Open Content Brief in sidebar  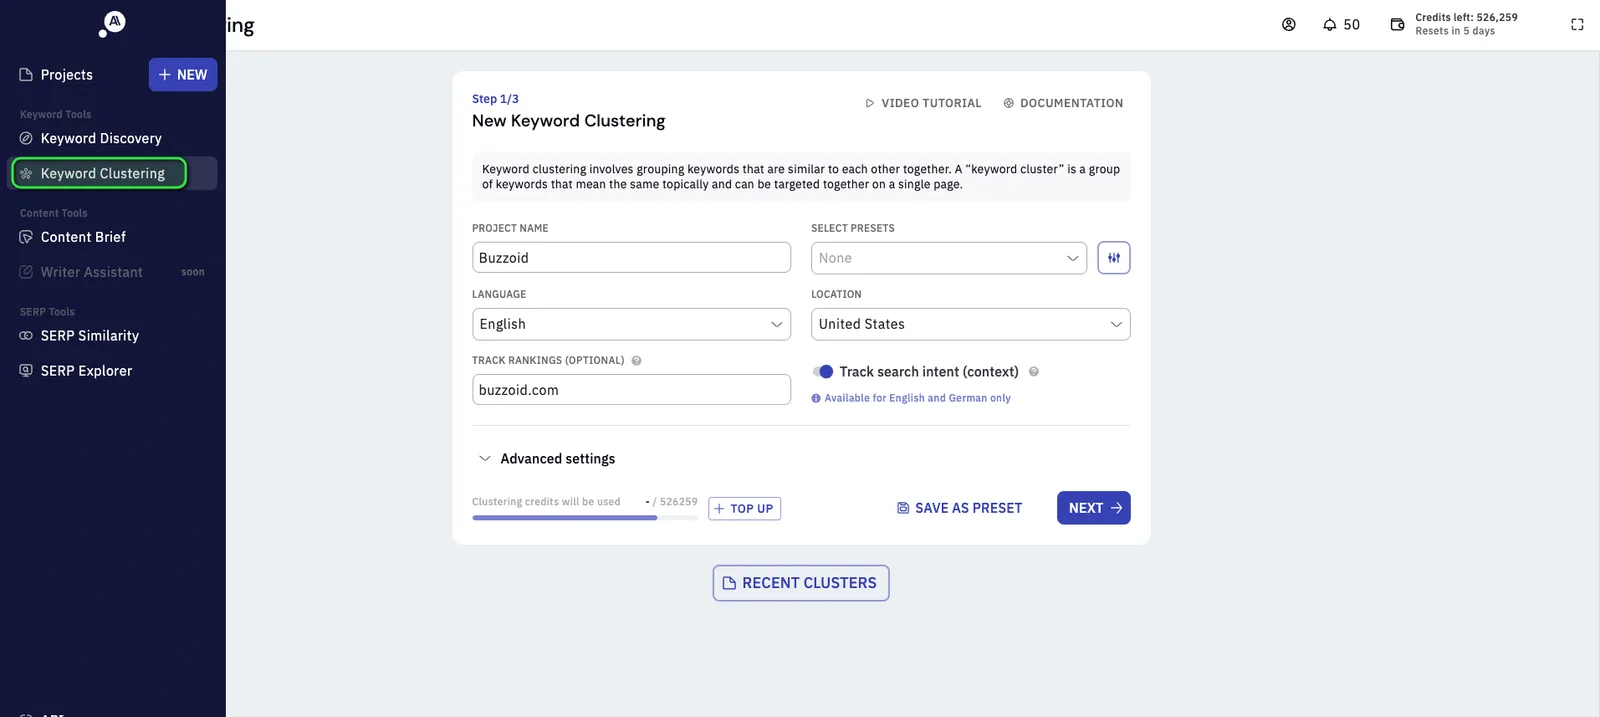(x=83, y=237)
